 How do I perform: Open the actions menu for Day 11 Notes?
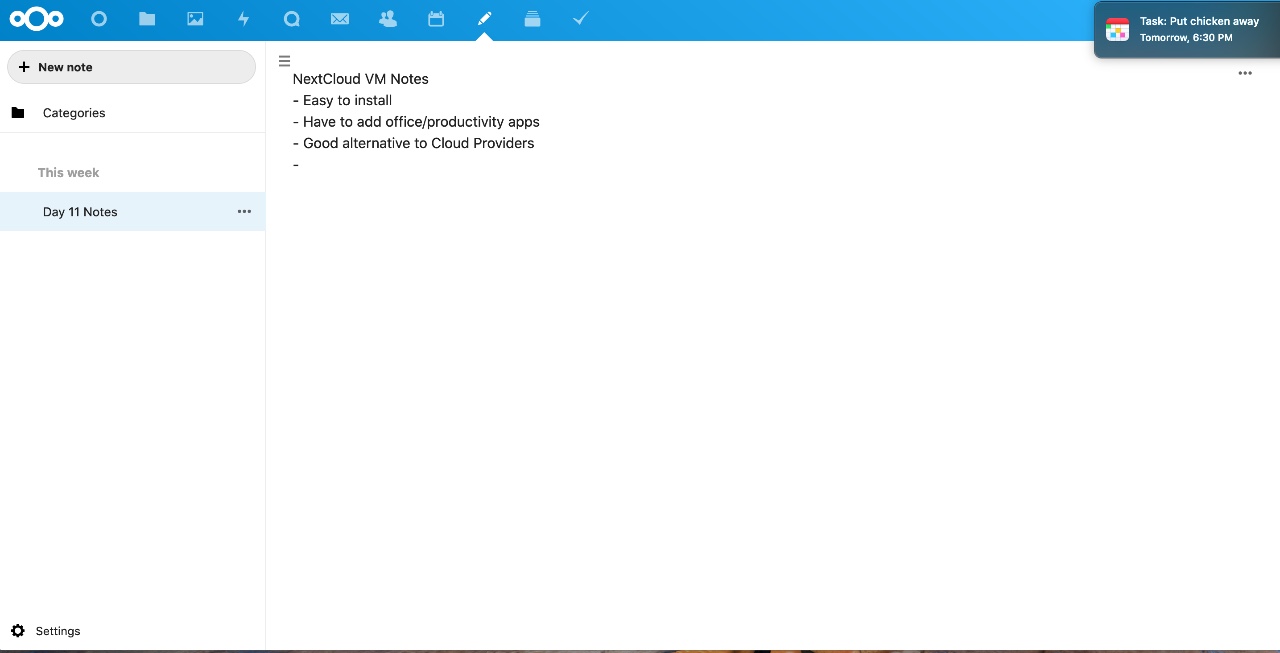(x=244, y=211)
